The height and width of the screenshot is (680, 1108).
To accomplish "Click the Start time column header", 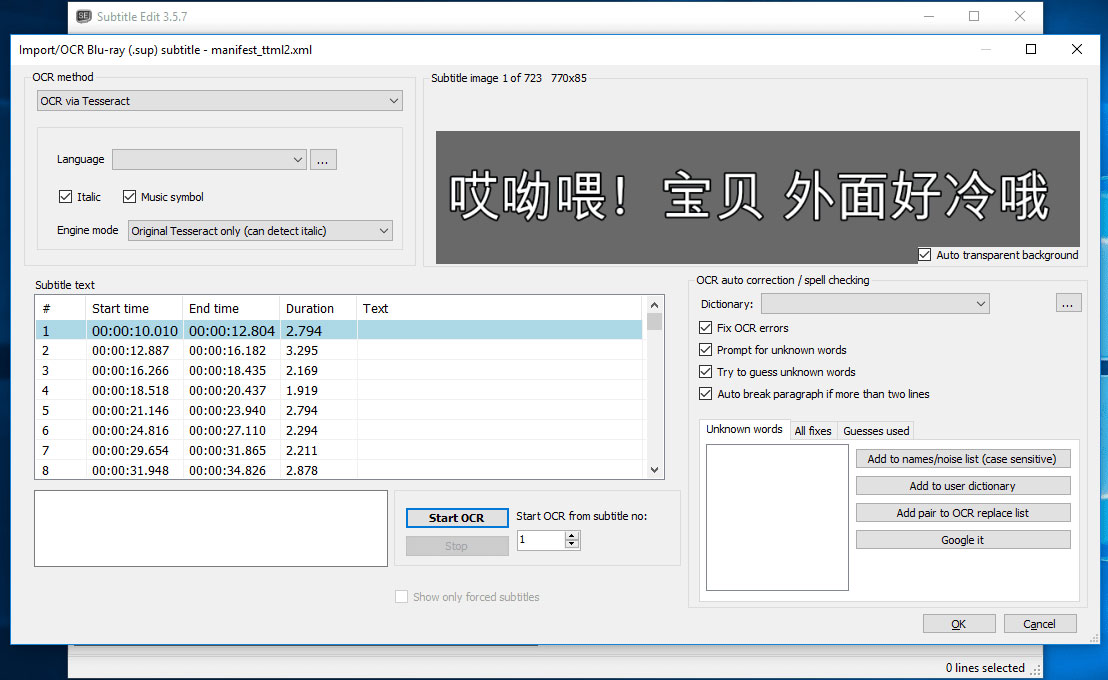I will click(134, 308).
